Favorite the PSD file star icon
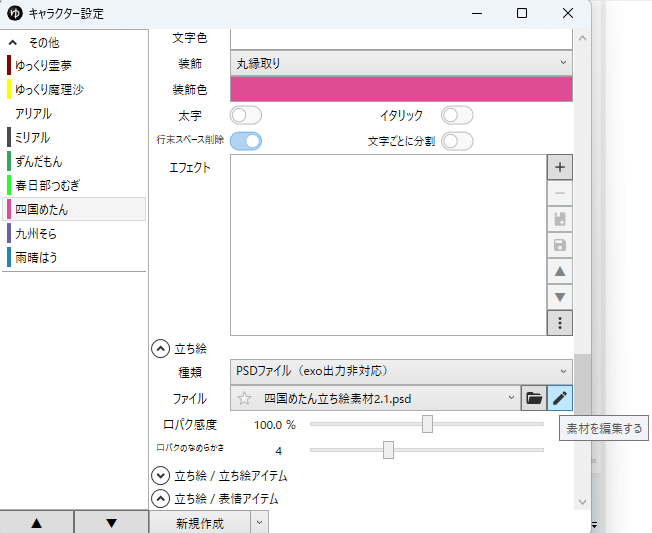 (x=244, y=398)
